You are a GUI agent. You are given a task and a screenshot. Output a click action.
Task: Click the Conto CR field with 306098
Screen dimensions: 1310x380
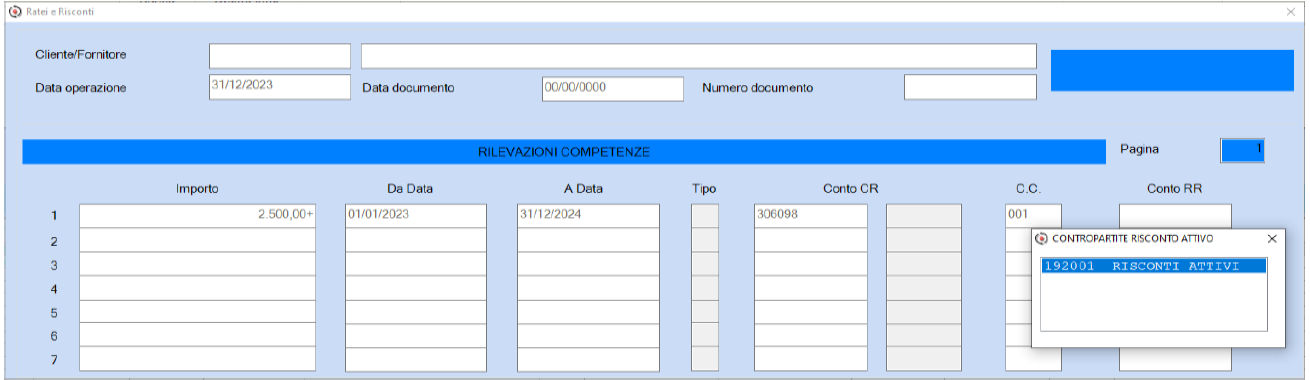pyautogui.click(x=811, y=216)
